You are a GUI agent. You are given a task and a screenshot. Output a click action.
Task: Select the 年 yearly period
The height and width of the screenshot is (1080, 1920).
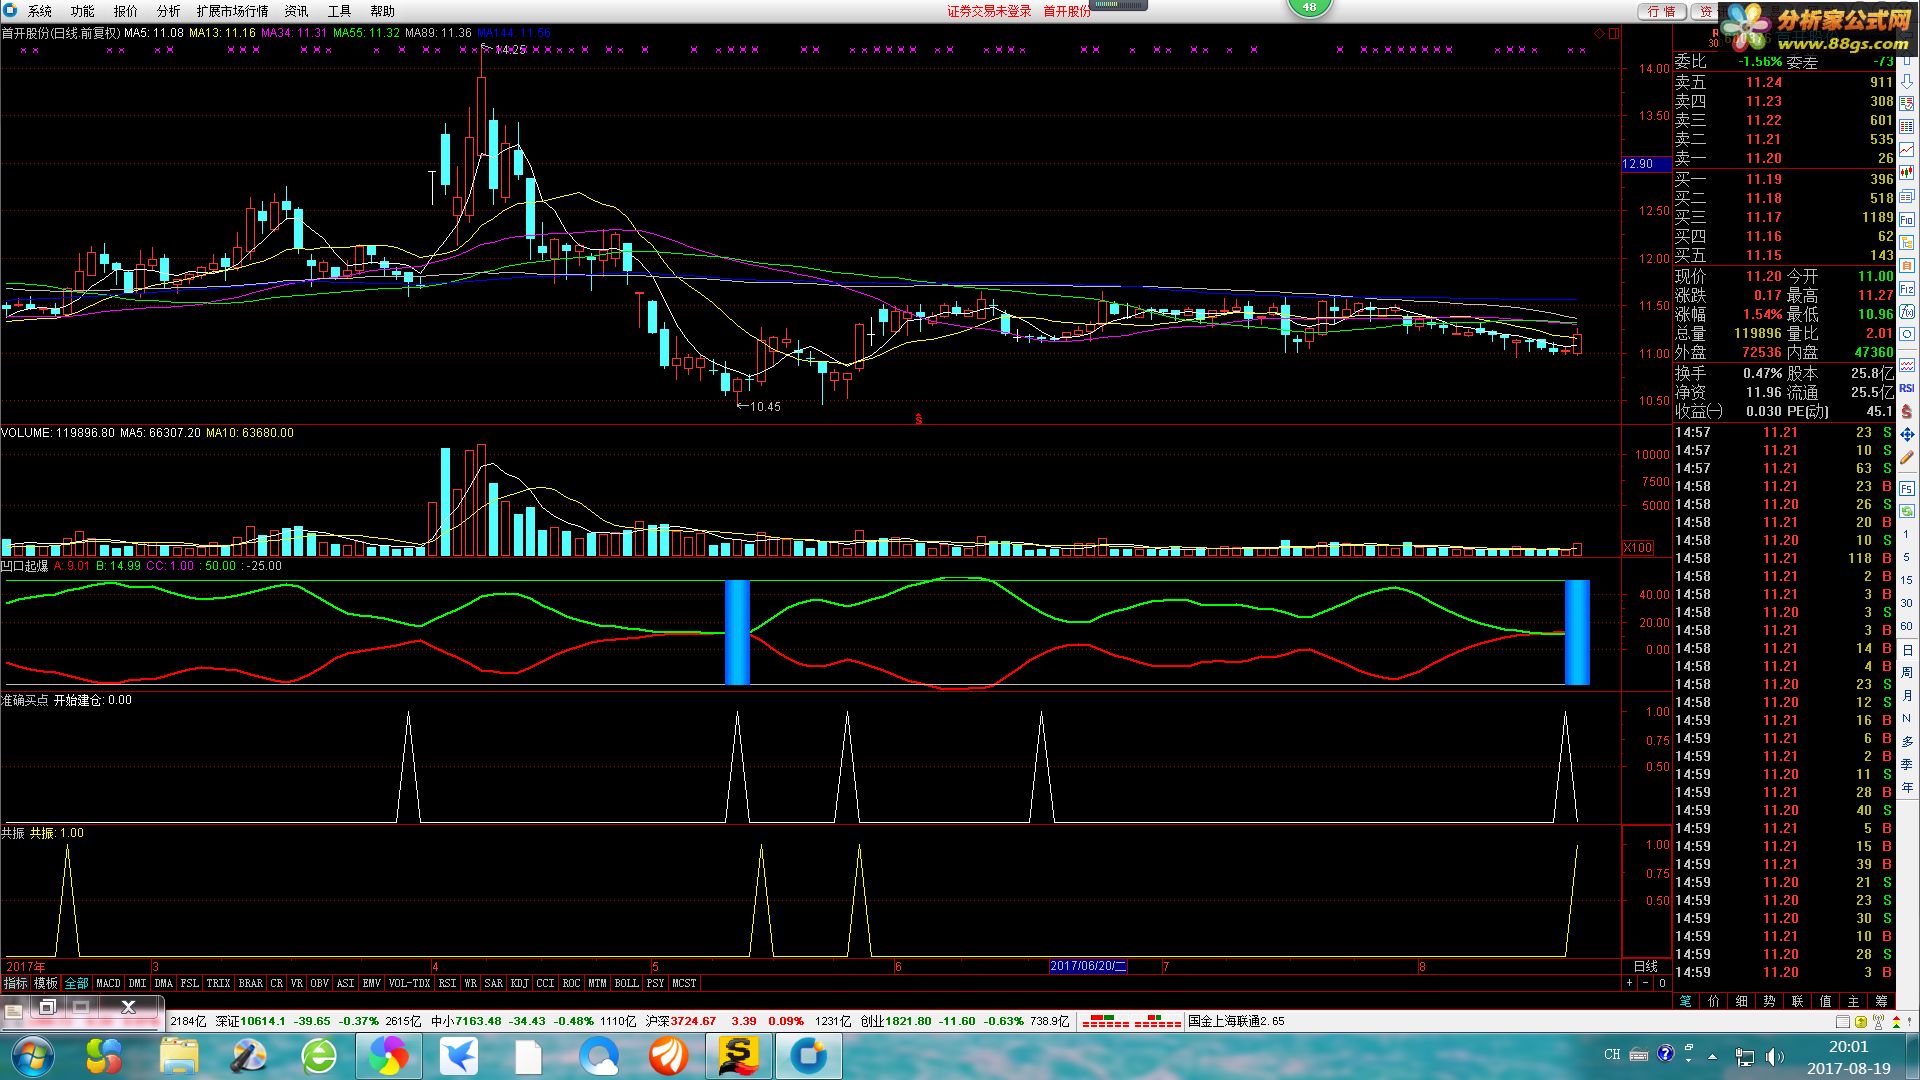pyautogui.click(x=1907, y=787)
